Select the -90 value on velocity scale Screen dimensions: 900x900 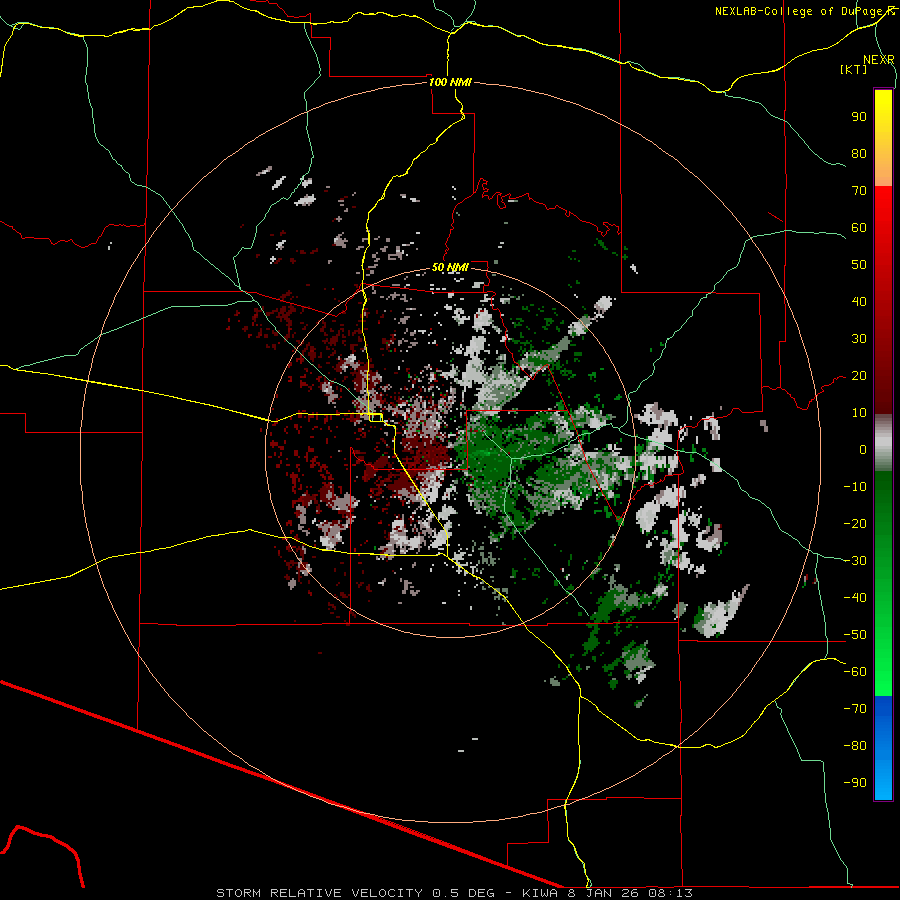tap(855, 783)
